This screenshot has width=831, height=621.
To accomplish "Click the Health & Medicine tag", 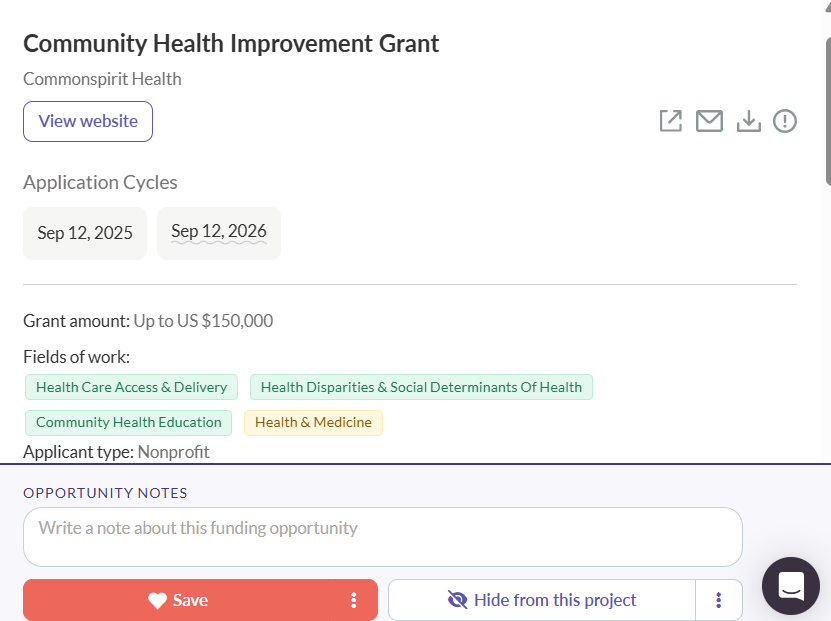I will coord(313,423).
